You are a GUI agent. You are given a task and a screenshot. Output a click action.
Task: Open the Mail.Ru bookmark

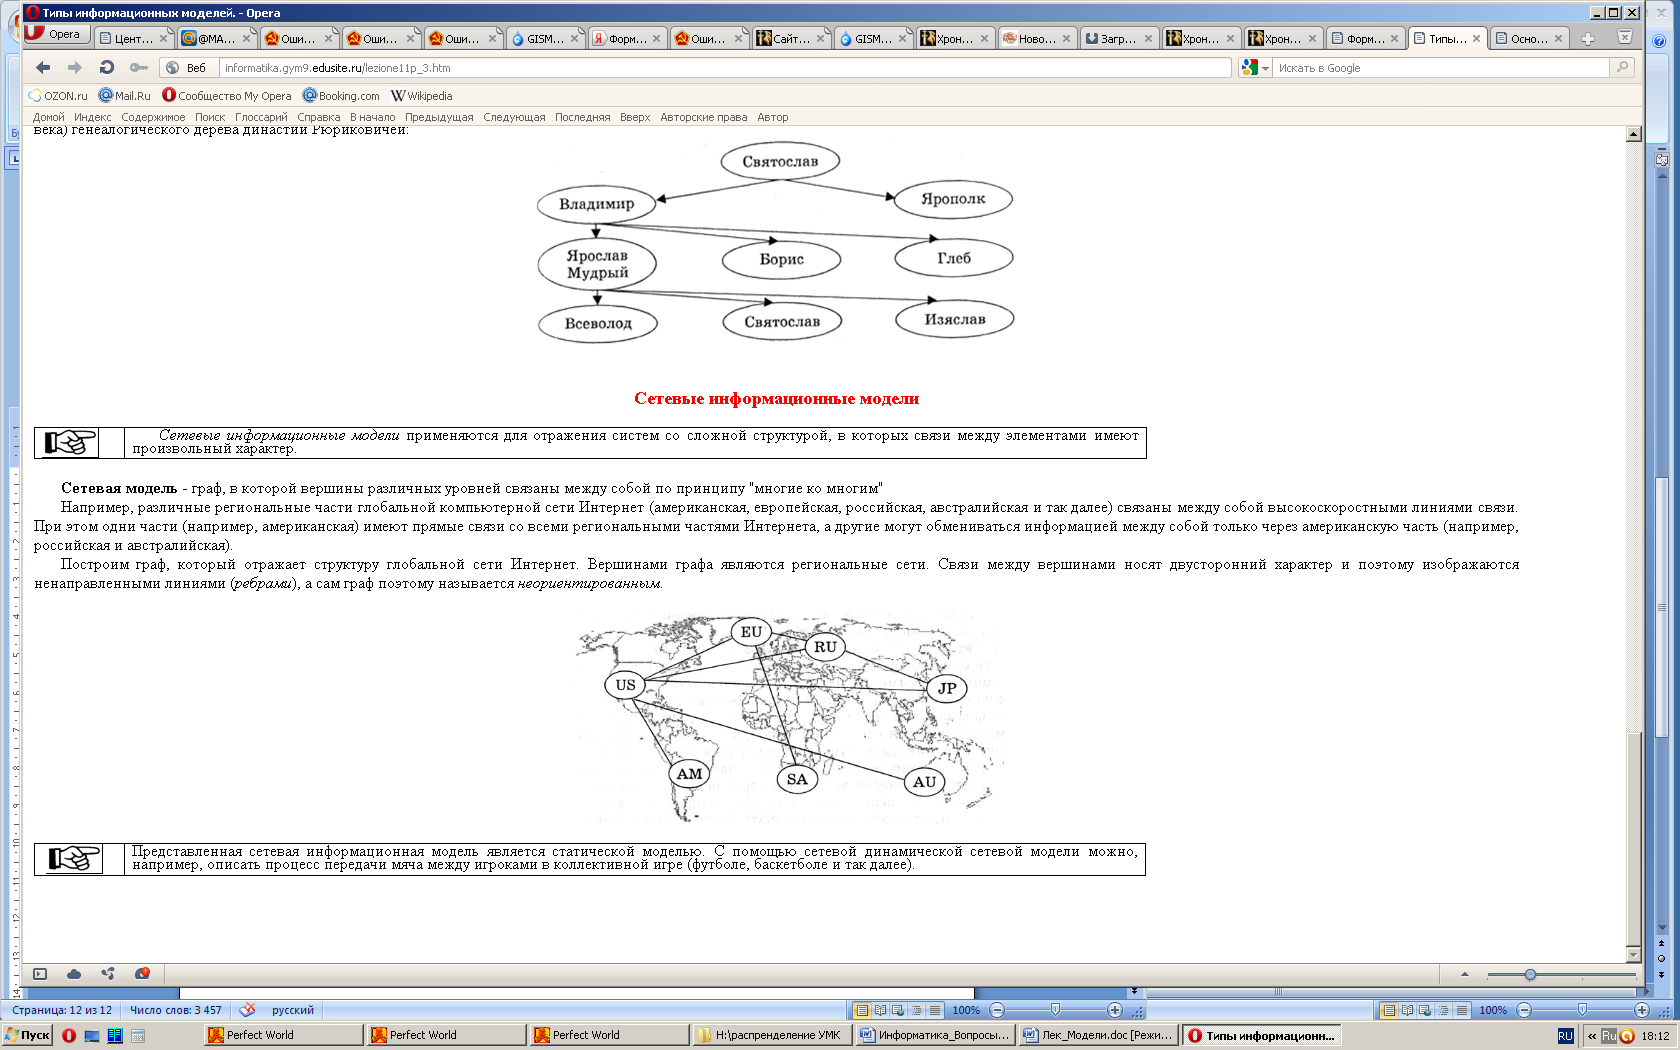[125, 96]
